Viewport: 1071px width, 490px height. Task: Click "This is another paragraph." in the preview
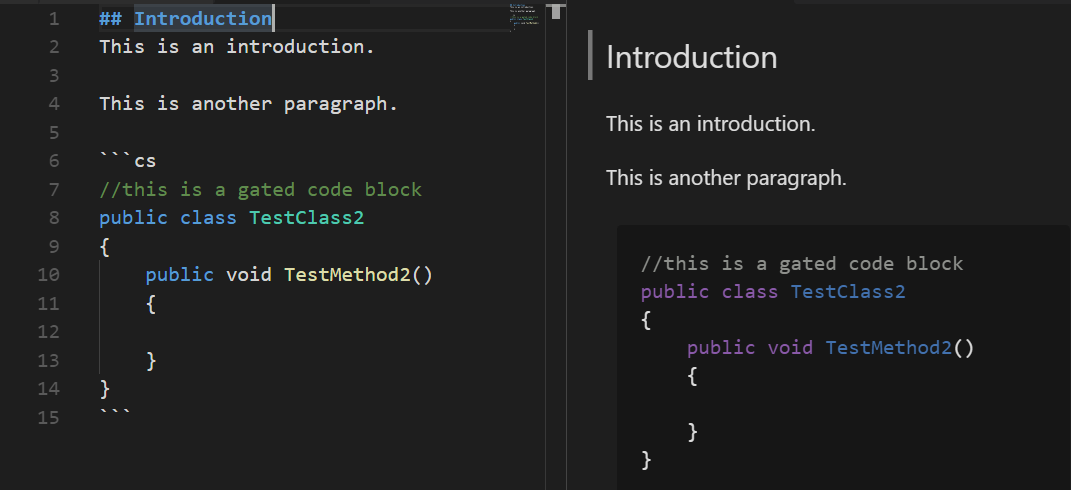tap(726, 178)
